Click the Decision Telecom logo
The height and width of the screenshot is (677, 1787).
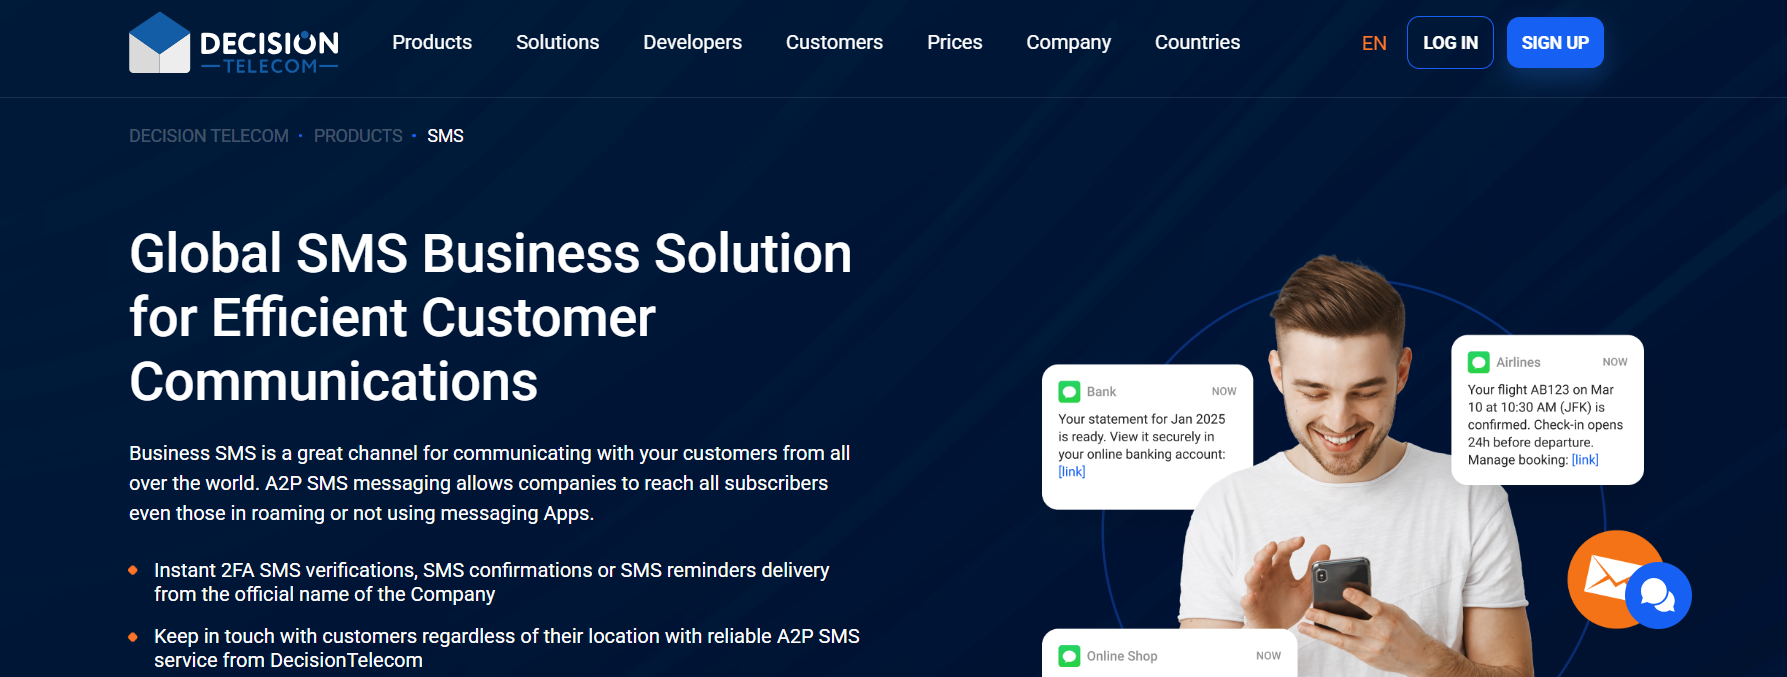click(233, 43)
